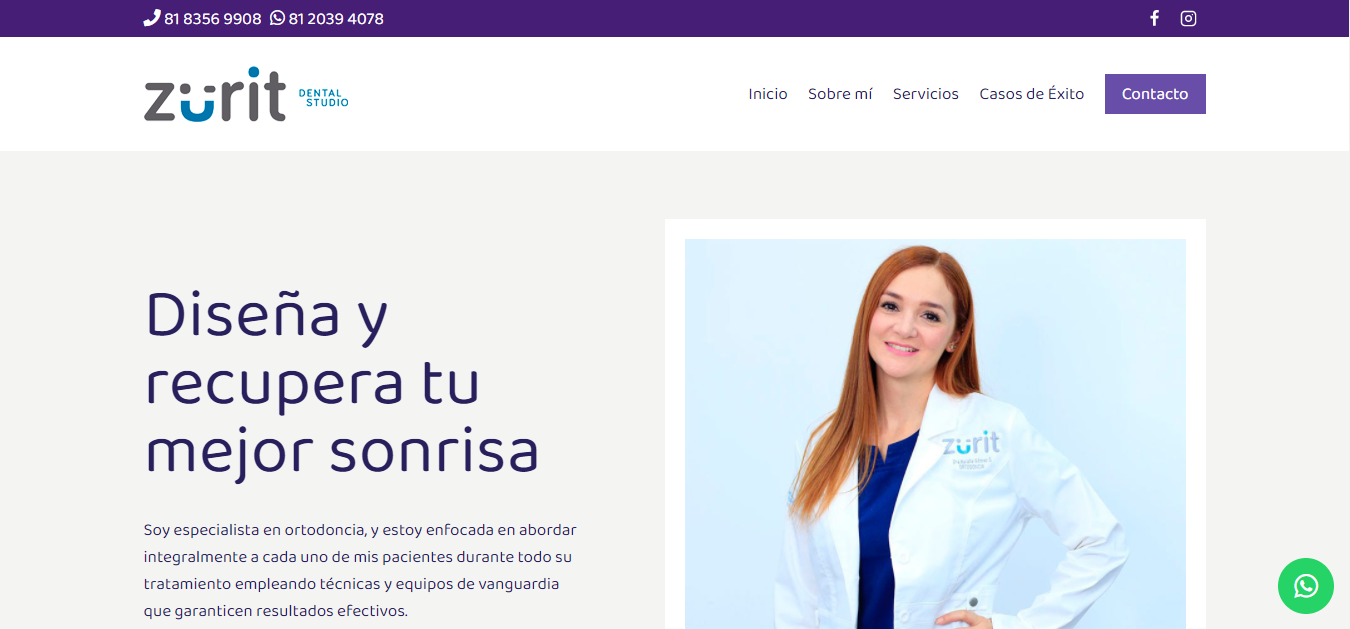Click the Zurit logo in the header
The image size is (1350, 629).
[x=215, y=94]
